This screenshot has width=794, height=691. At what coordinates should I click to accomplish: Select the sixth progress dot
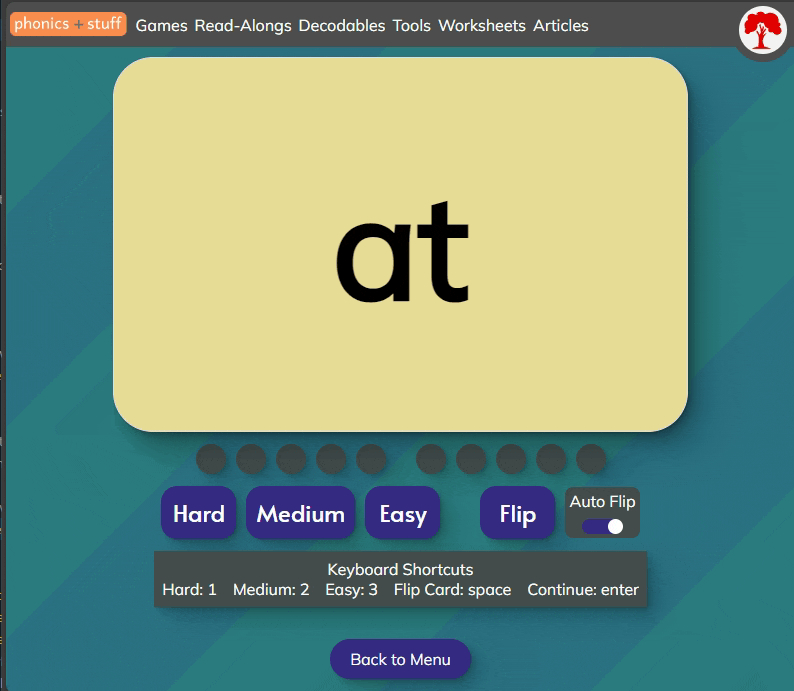431,459
